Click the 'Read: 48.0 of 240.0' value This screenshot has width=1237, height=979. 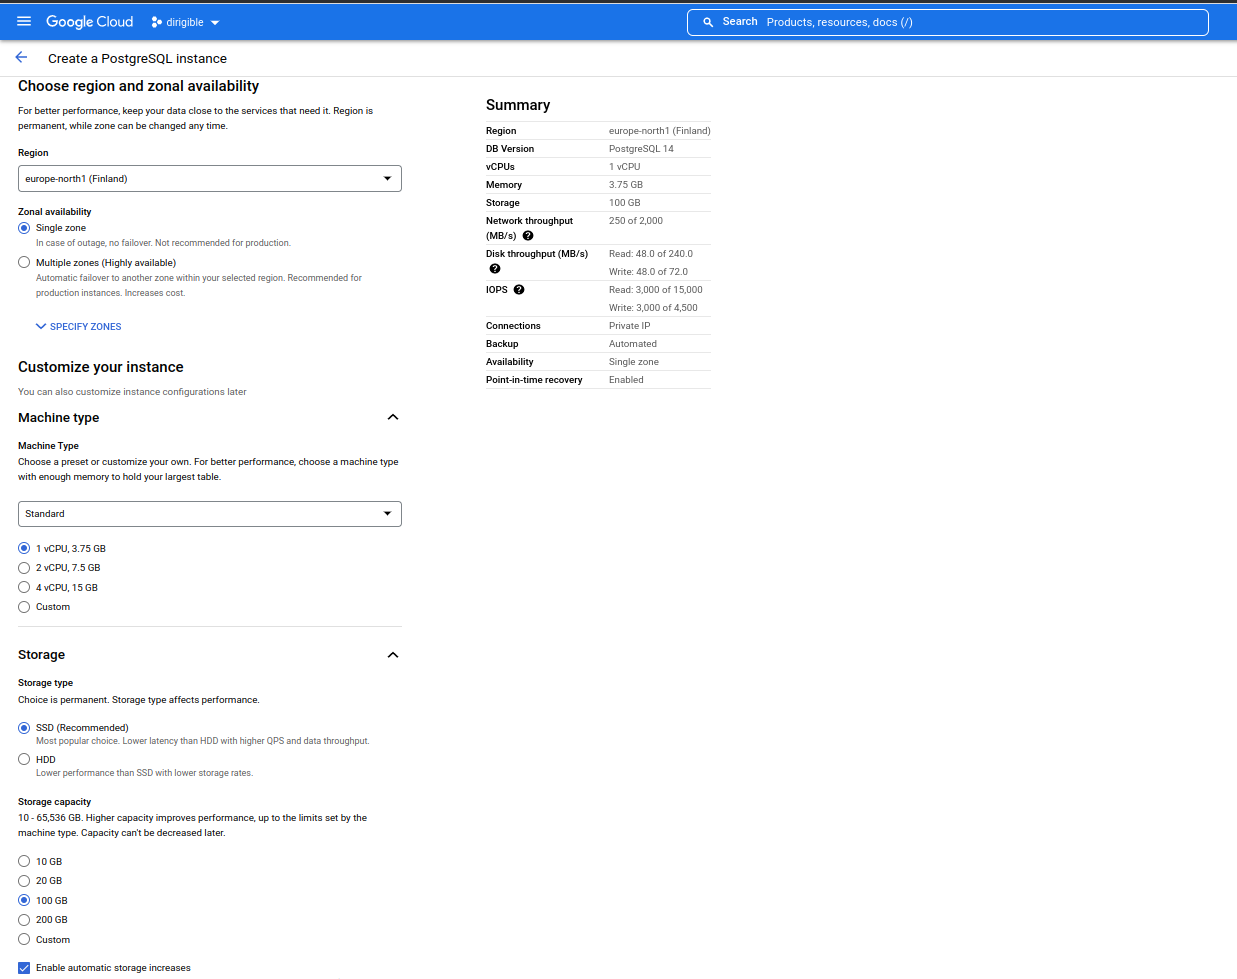pyautogui.click(x=651, y=254)
